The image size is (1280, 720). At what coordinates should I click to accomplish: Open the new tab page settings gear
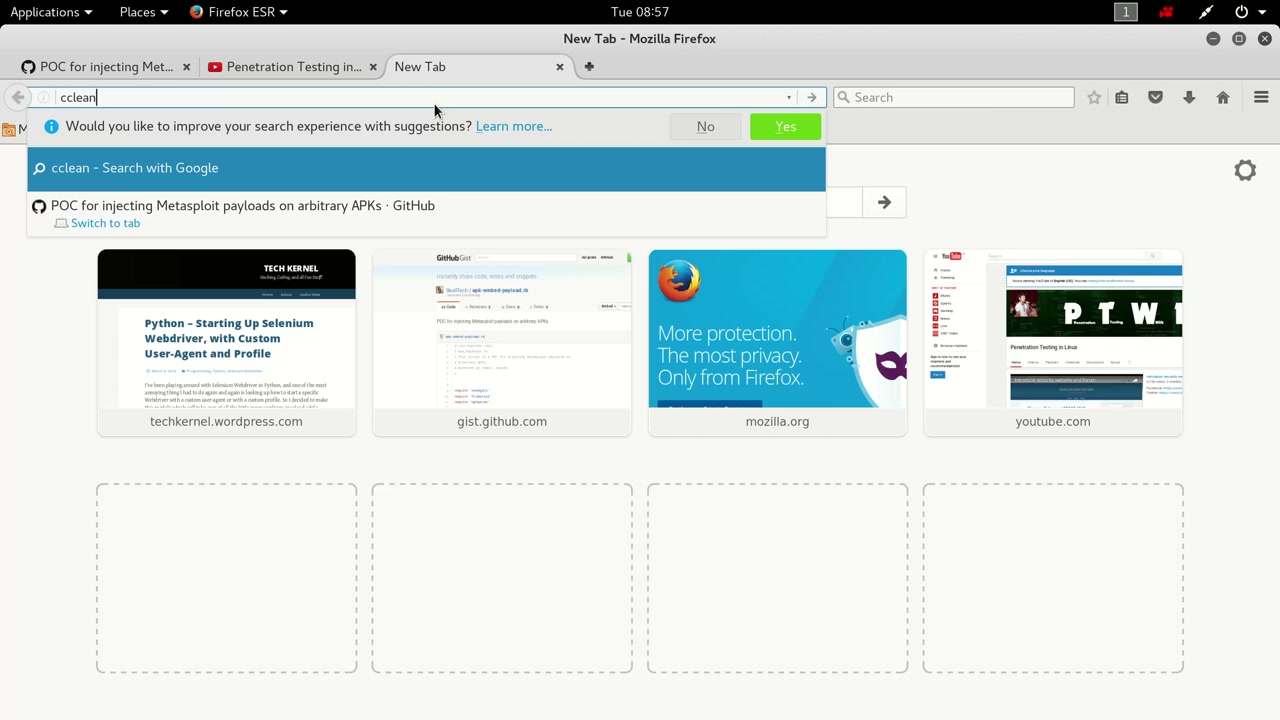coord(1245,170)
